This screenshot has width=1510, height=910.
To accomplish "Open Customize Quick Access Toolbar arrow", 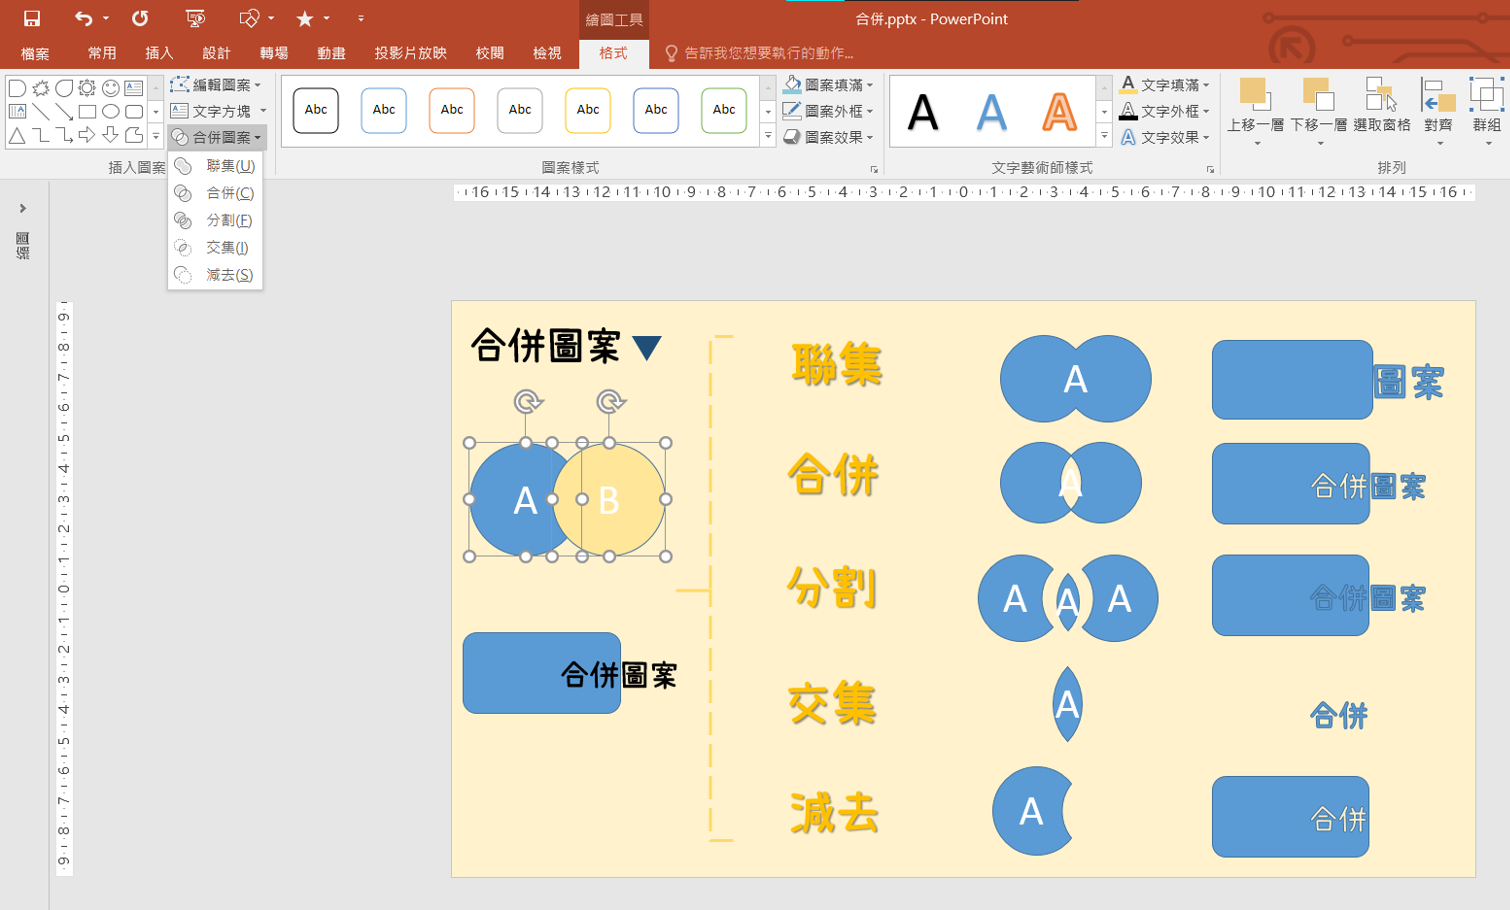I will (361, 18).
